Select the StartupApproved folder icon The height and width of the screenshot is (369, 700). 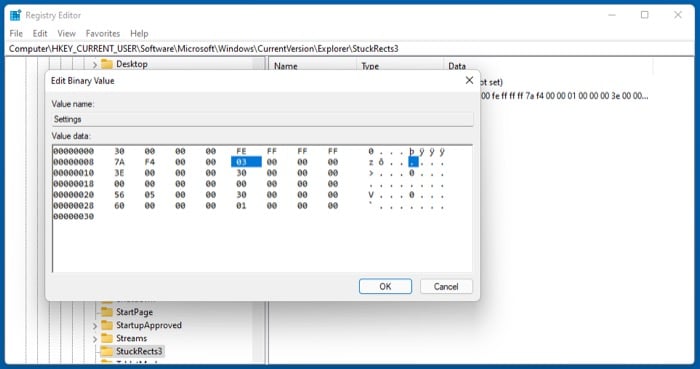click(107, 325)
